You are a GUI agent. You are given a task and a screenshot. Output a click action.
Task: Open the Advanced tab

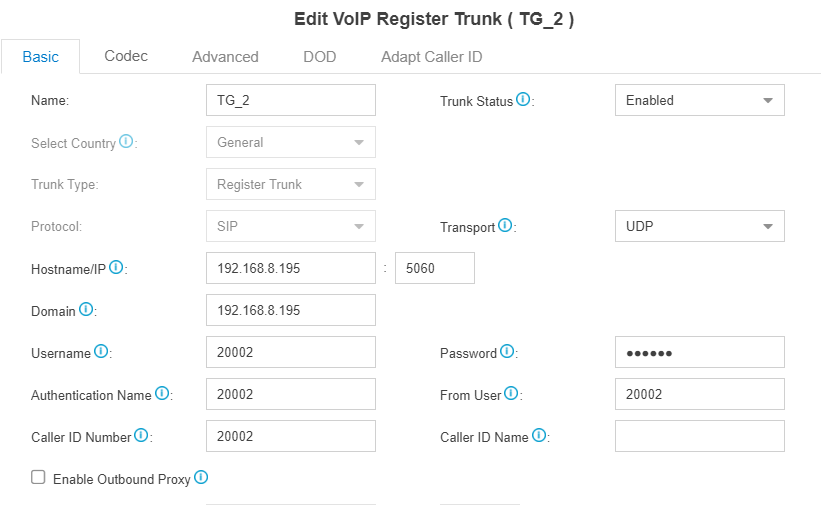(x=225, y=57)
